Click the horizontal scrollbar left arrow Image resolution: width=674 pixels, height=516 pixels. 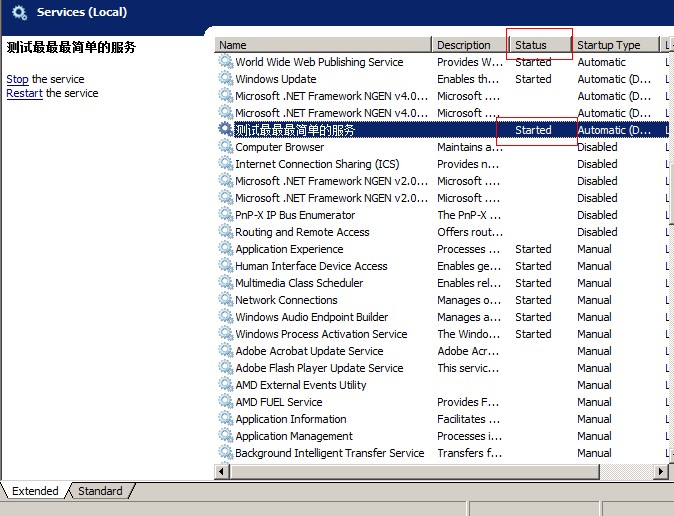click(222, 472)
